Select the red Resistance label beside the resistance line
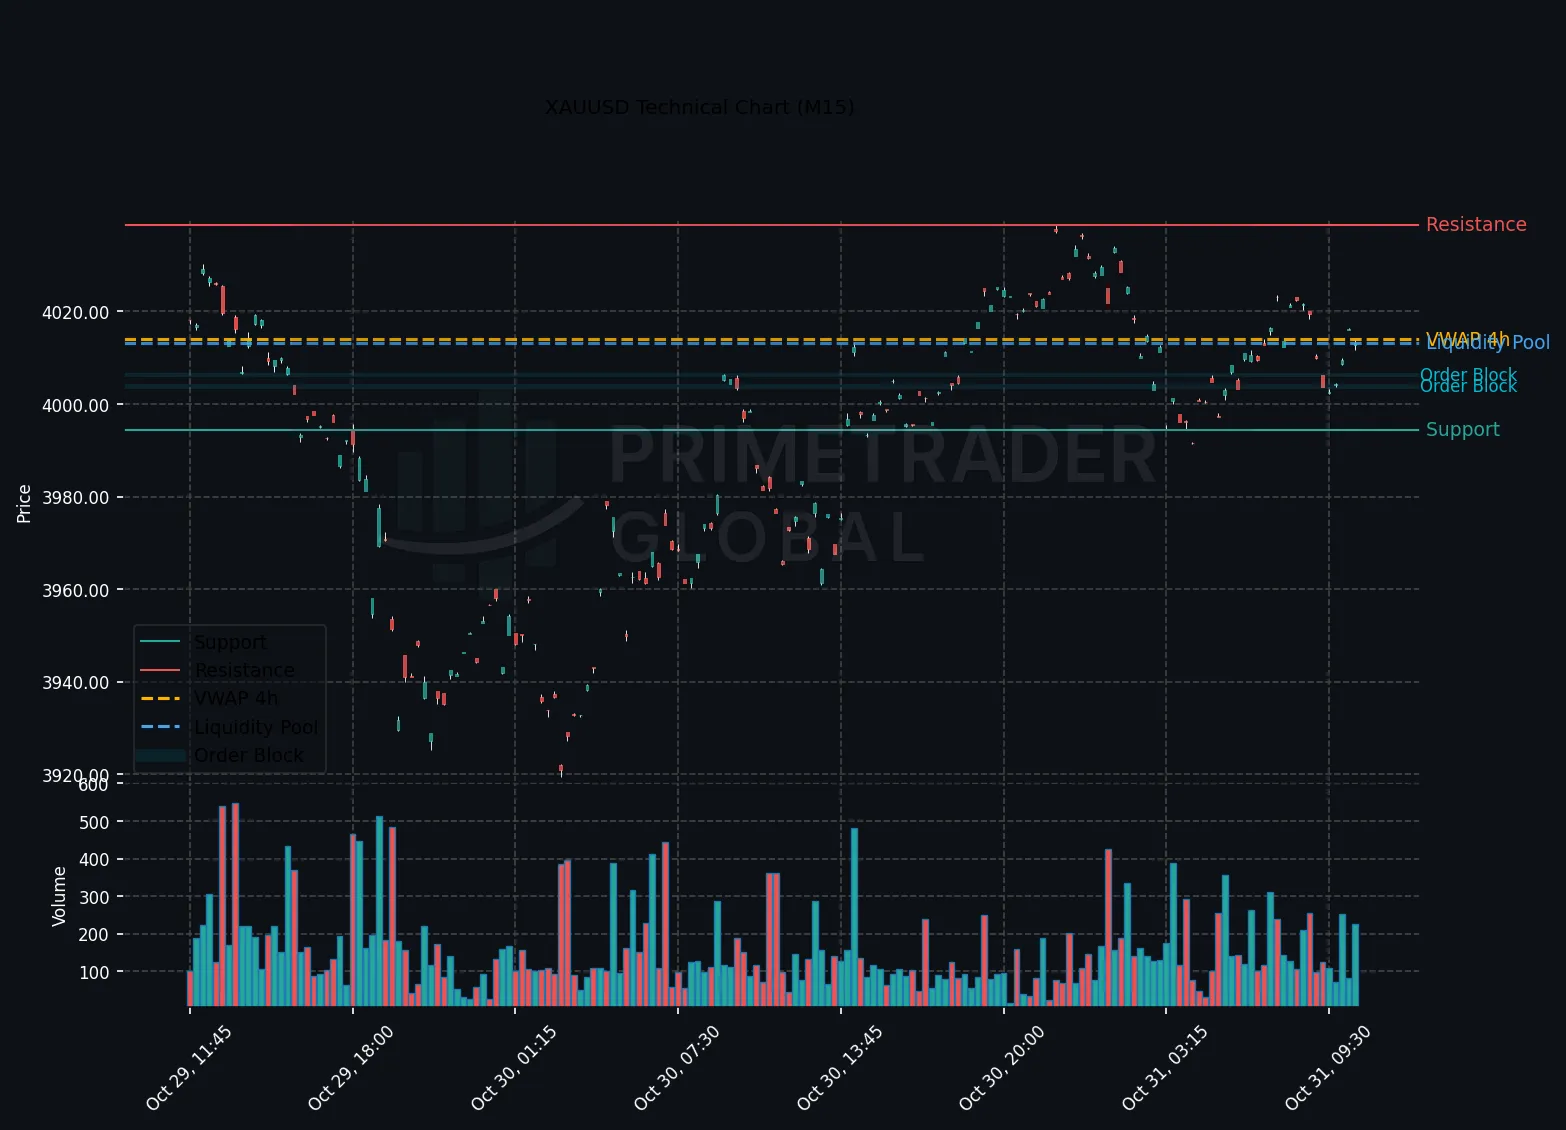 [1476, 225]
